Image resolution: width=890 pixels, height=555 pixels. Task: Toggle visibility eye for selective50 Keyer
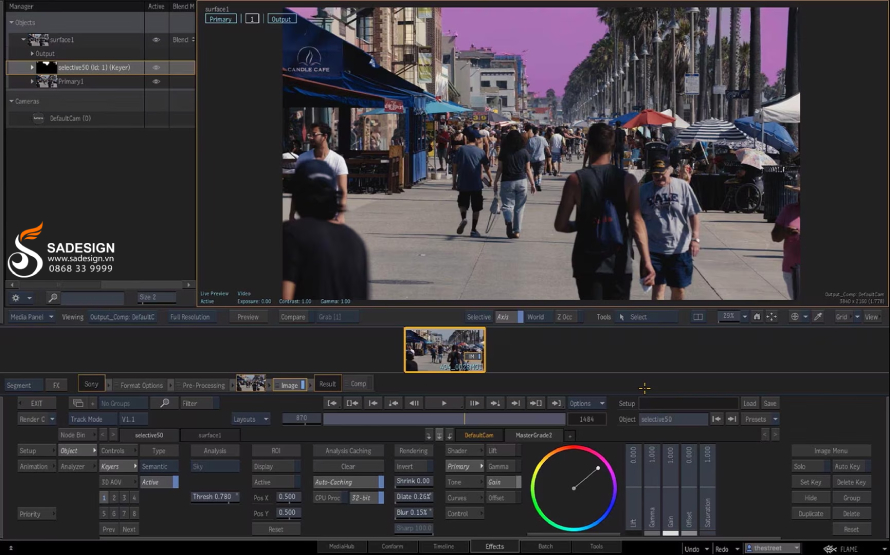pos(156,68)
